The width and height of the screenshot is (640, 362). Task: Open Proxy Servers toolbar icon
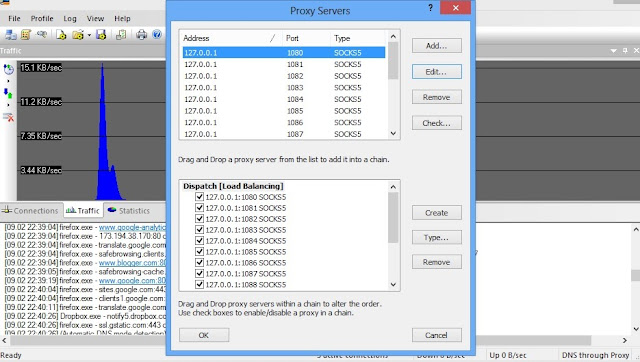(11, 35)
